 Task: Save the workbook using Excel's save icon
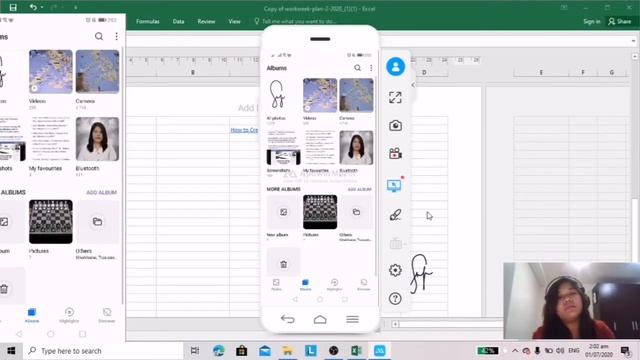point(13,7)
